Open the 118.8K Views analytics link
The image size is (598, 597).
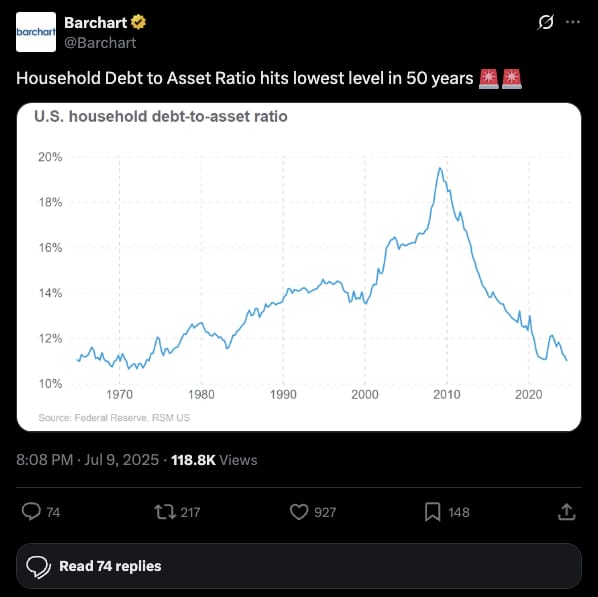coord(214,460)
